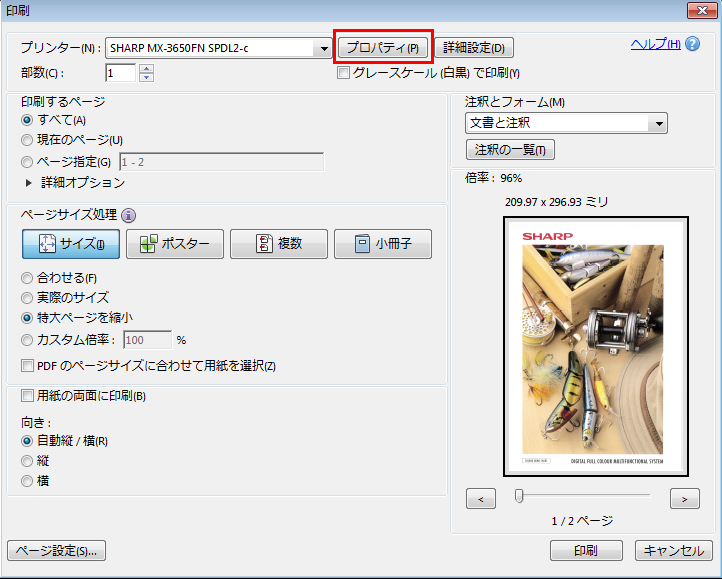Click the page range text field
Viewport: 722px width, 579px height.
tap(221, 162)
